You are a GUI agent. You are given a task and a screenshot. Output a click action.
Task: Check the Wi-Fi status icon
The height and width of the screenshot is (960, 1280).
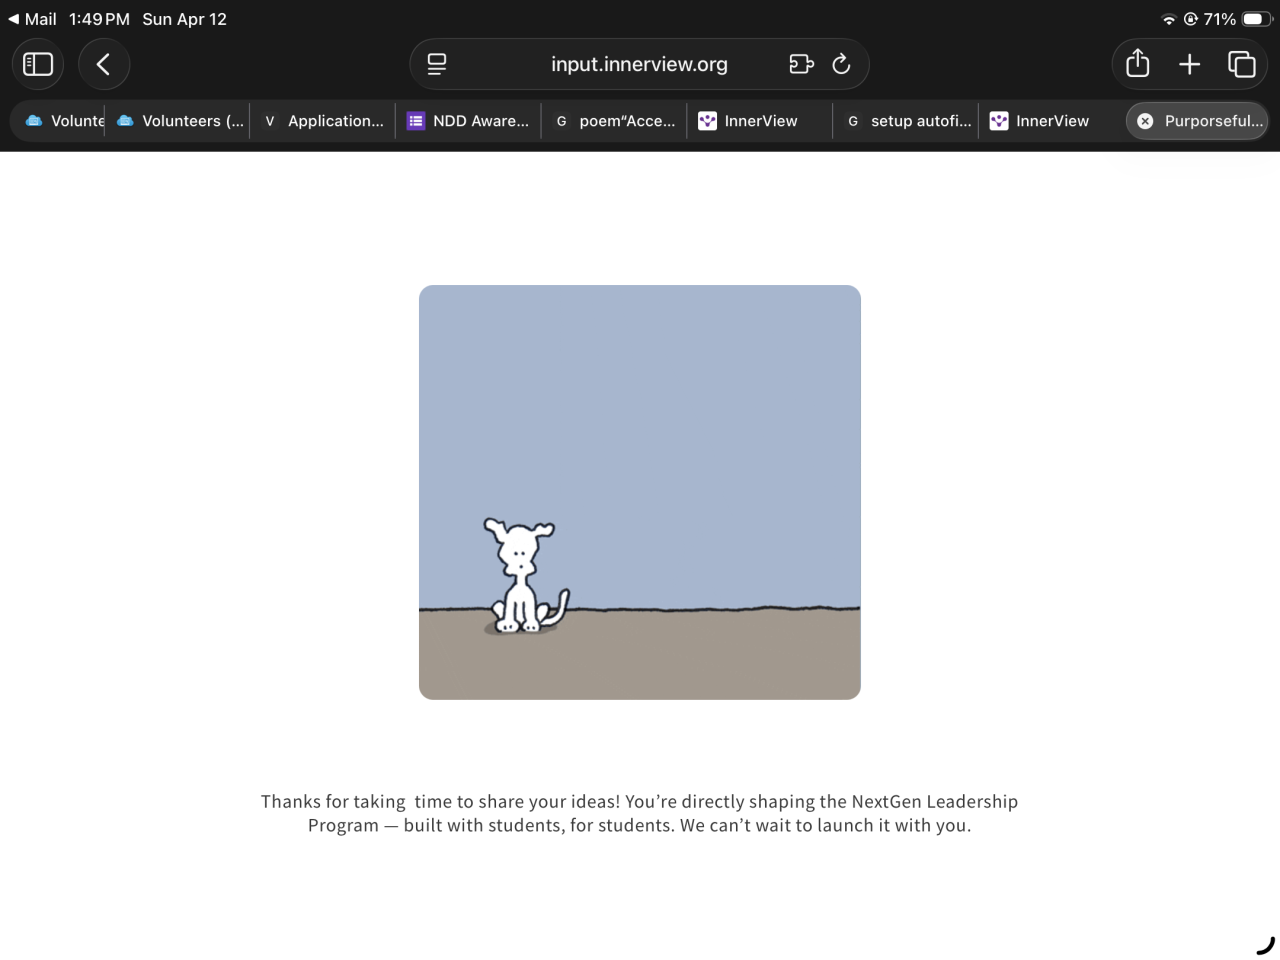(x=1168, y=19)
